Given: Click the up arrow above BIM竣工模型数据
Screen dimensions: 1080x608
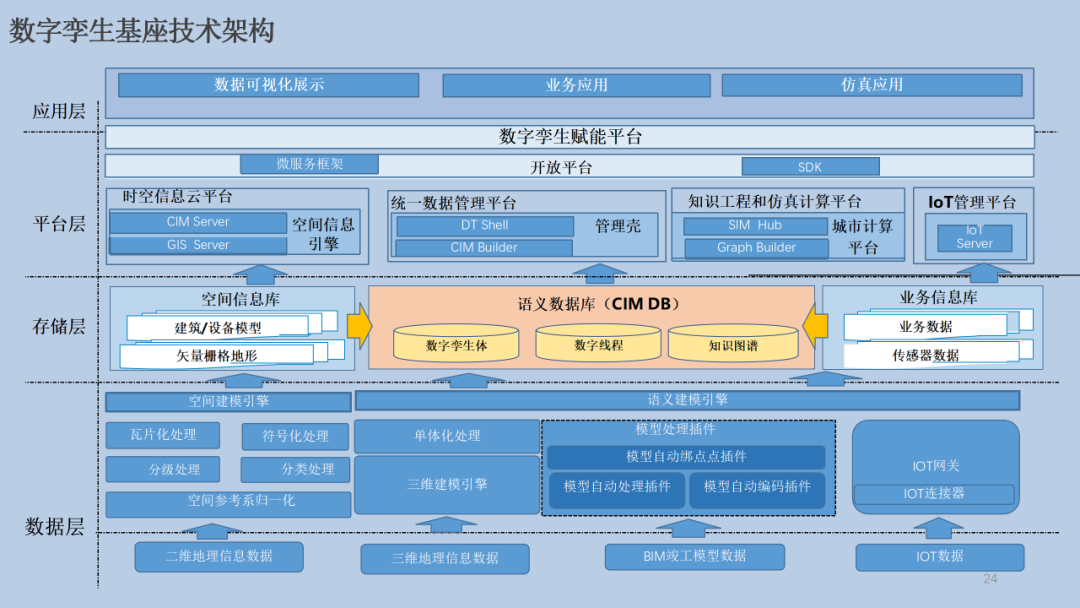Looking at the screenshot, I should tap(687, 528).
